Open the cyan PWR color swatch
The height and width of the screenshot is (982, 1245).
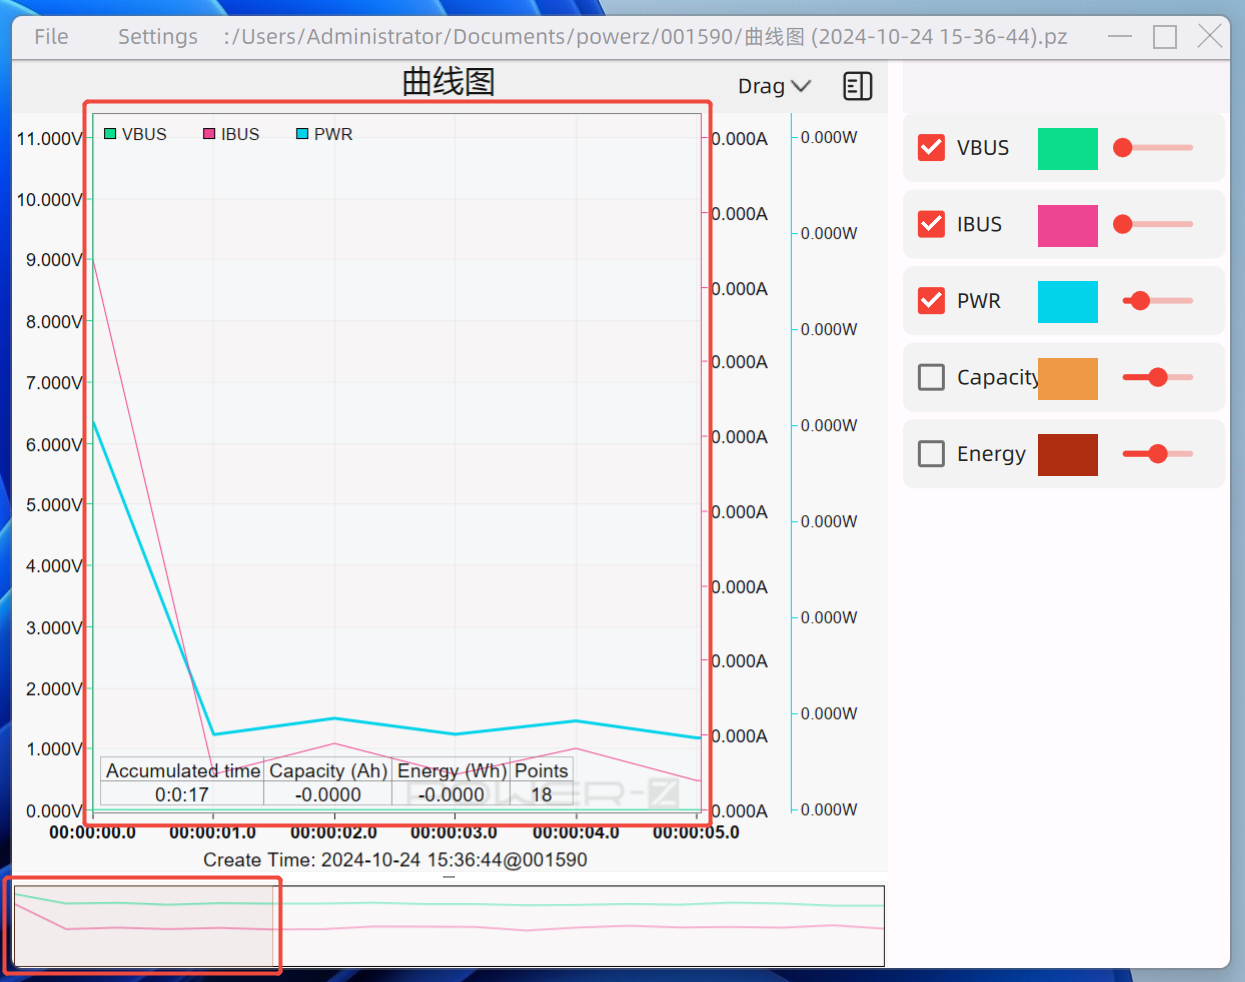pyautogui.click(x=1067, y=302)
